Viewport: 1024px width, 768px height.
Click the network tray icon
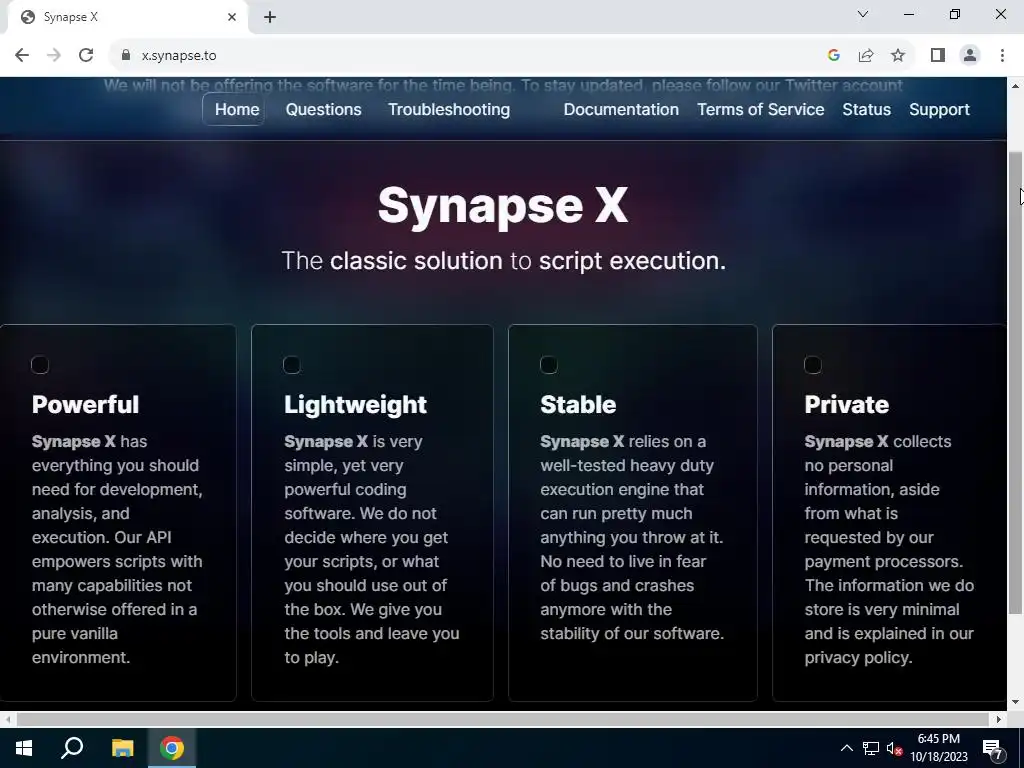pyautogui.click(x=871, y=748)
